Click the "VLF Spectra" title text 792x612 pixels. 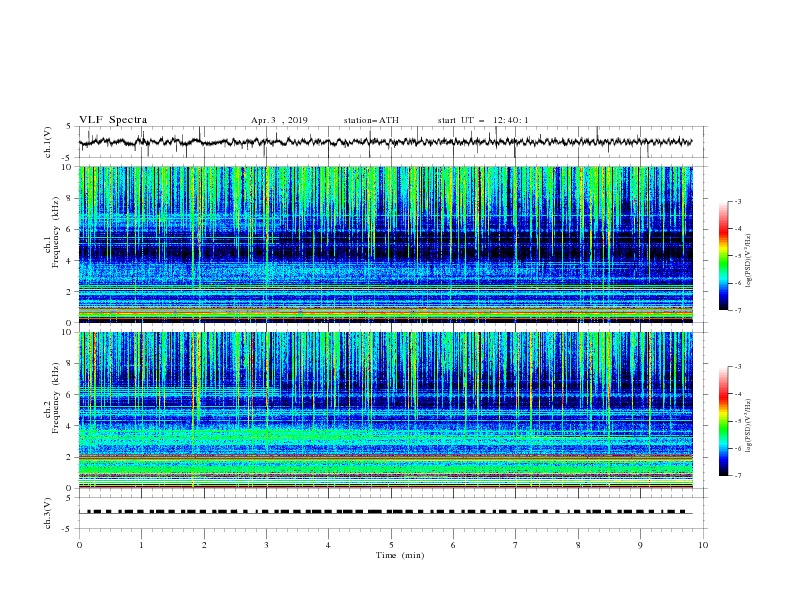pos(113,120)
